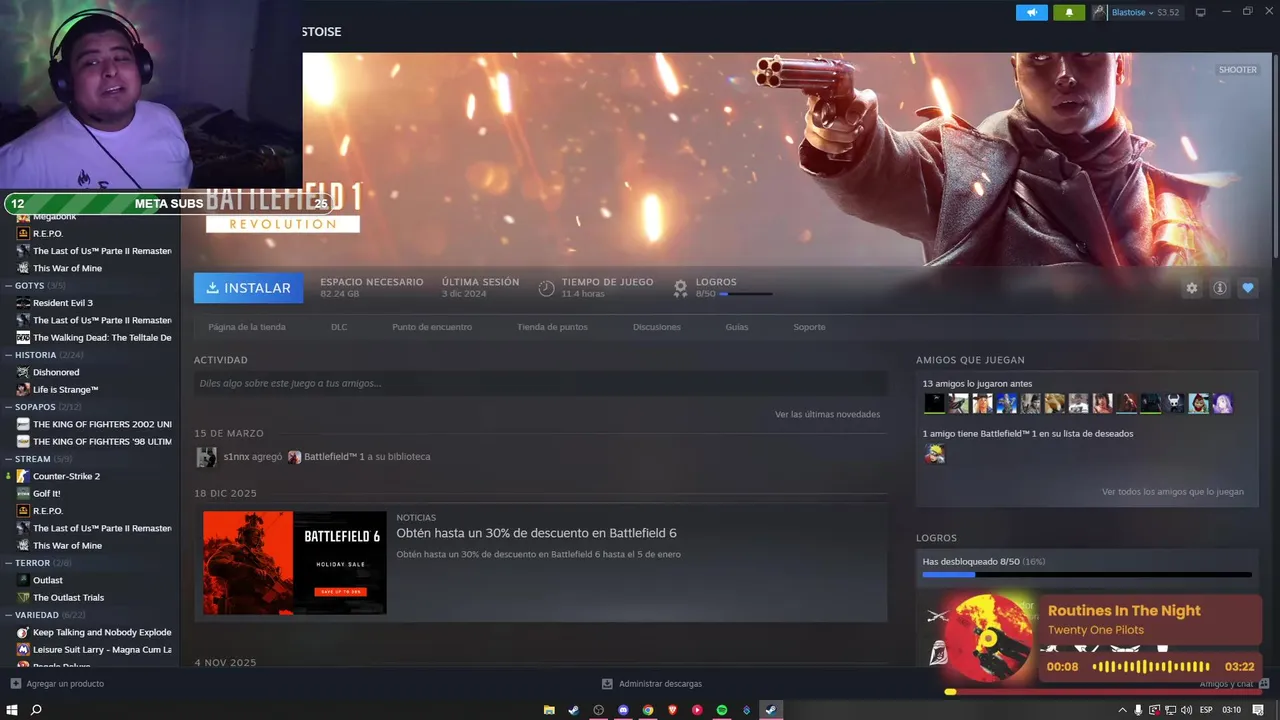Viewport: 1280px width, 720px height.
Task: Go to the Punto de encuentro tab
Action: [x=432, y=327]
